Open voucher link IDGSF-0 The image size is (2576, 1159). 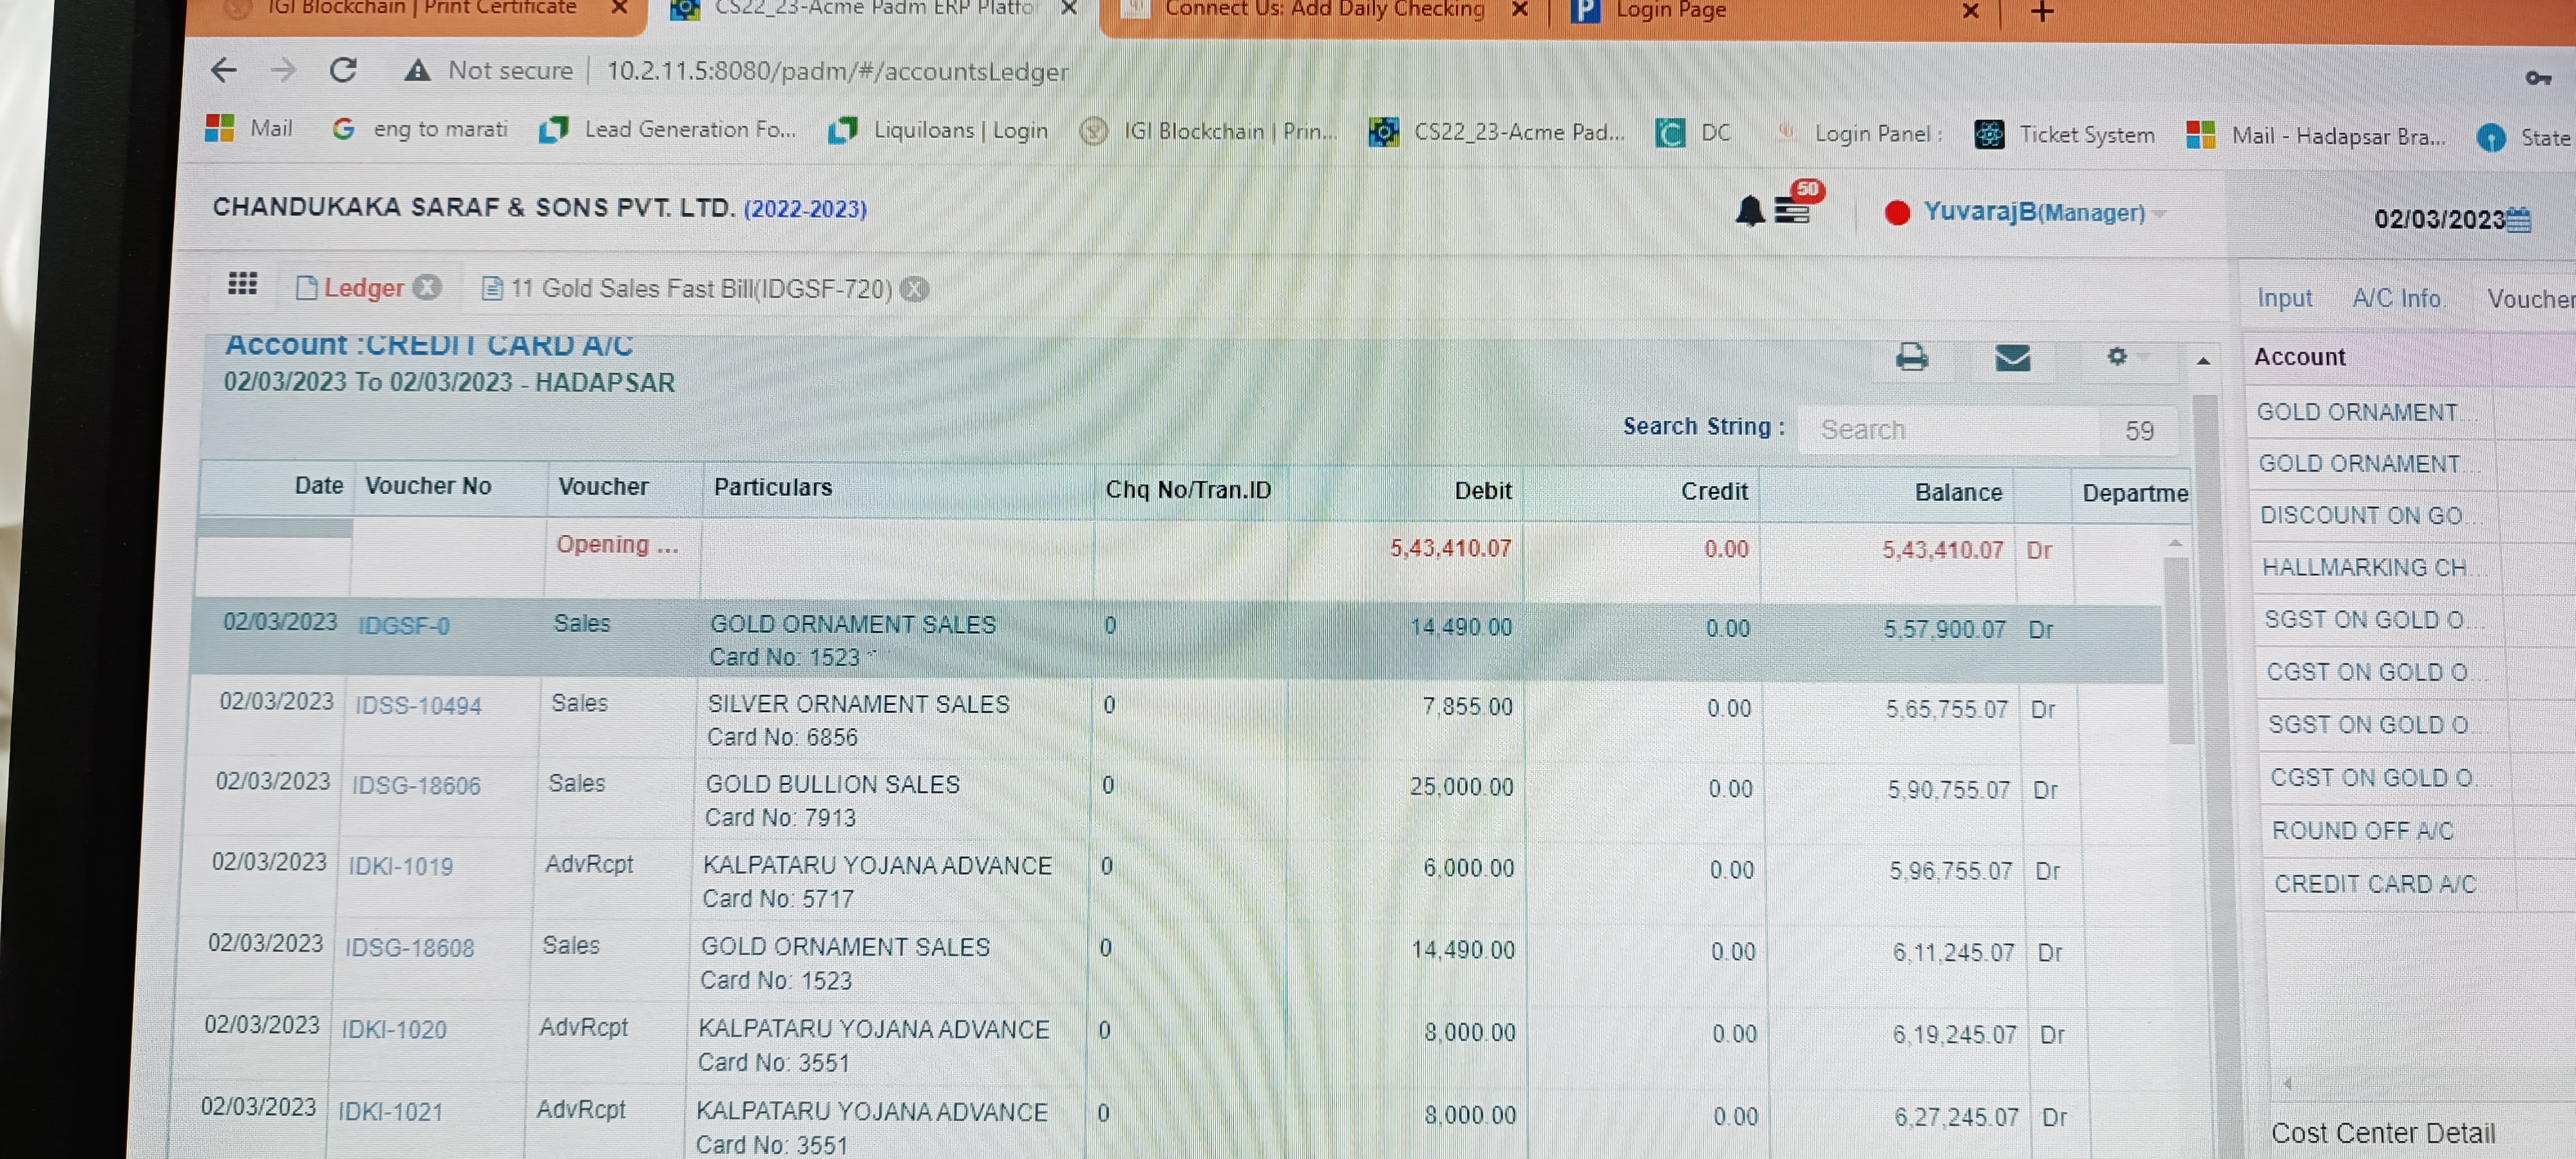point(403,626)
